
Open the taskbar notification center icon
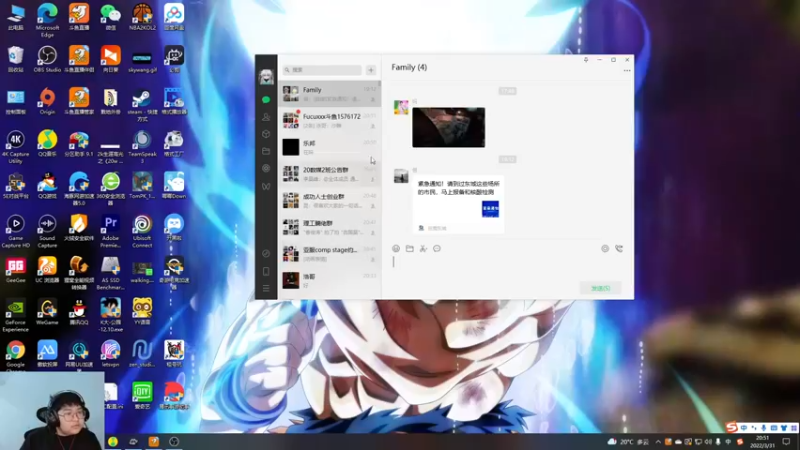(786, 442)
